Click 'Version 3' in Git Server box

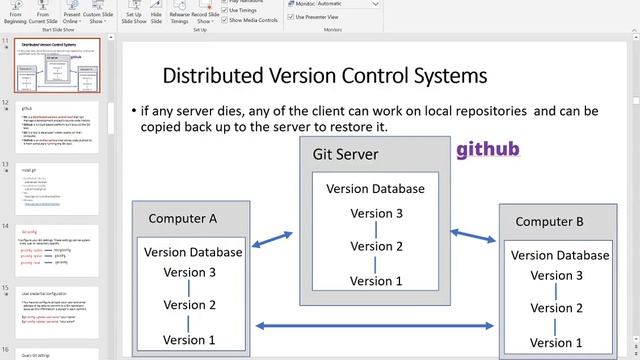[x=376, y=213]
